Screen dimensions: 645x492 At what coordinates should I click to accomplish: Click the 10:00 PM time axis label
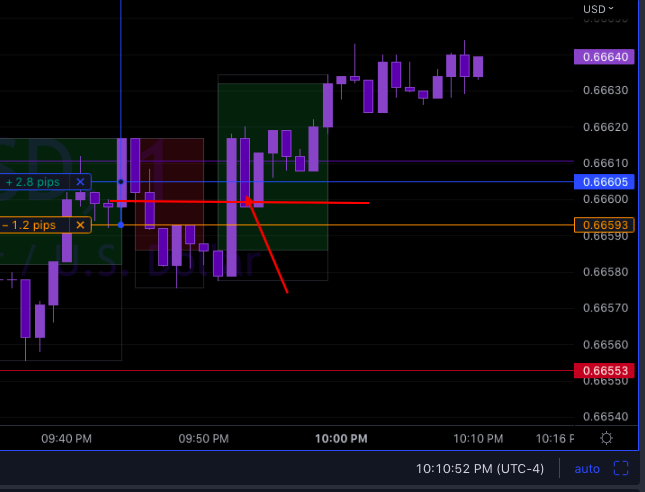coord(341,439)
